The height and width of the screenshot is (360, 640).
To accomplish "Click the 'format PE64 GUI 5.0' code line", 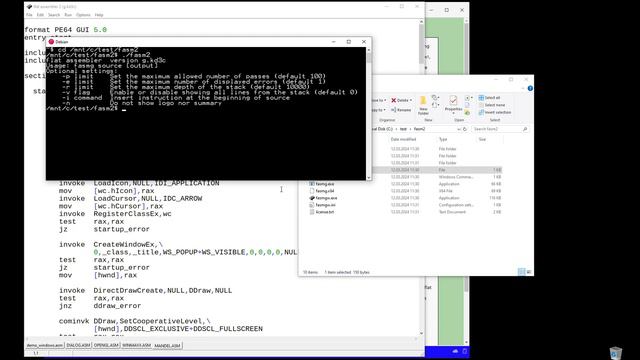I will click(65, 30).
